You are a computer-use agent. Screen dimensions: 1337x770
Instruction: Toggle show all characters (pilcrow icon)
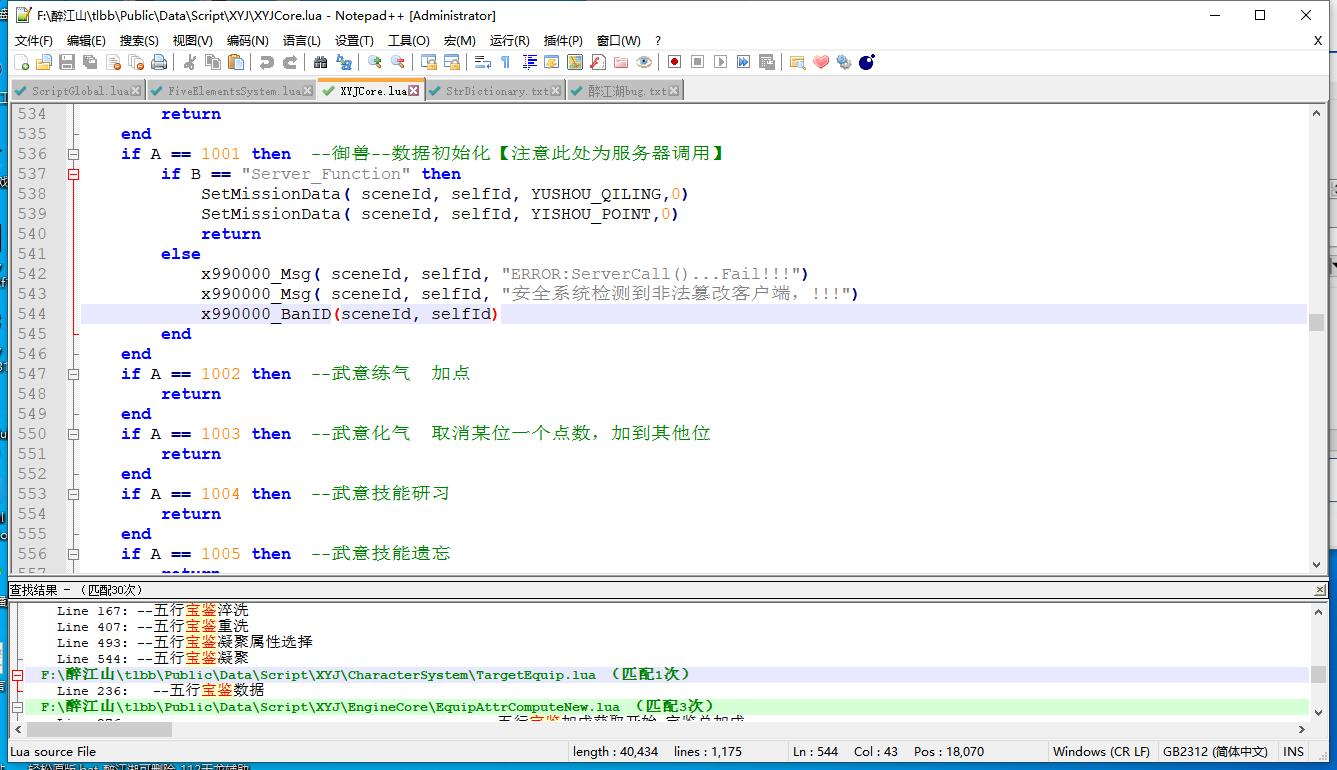(x=506, y=62)
